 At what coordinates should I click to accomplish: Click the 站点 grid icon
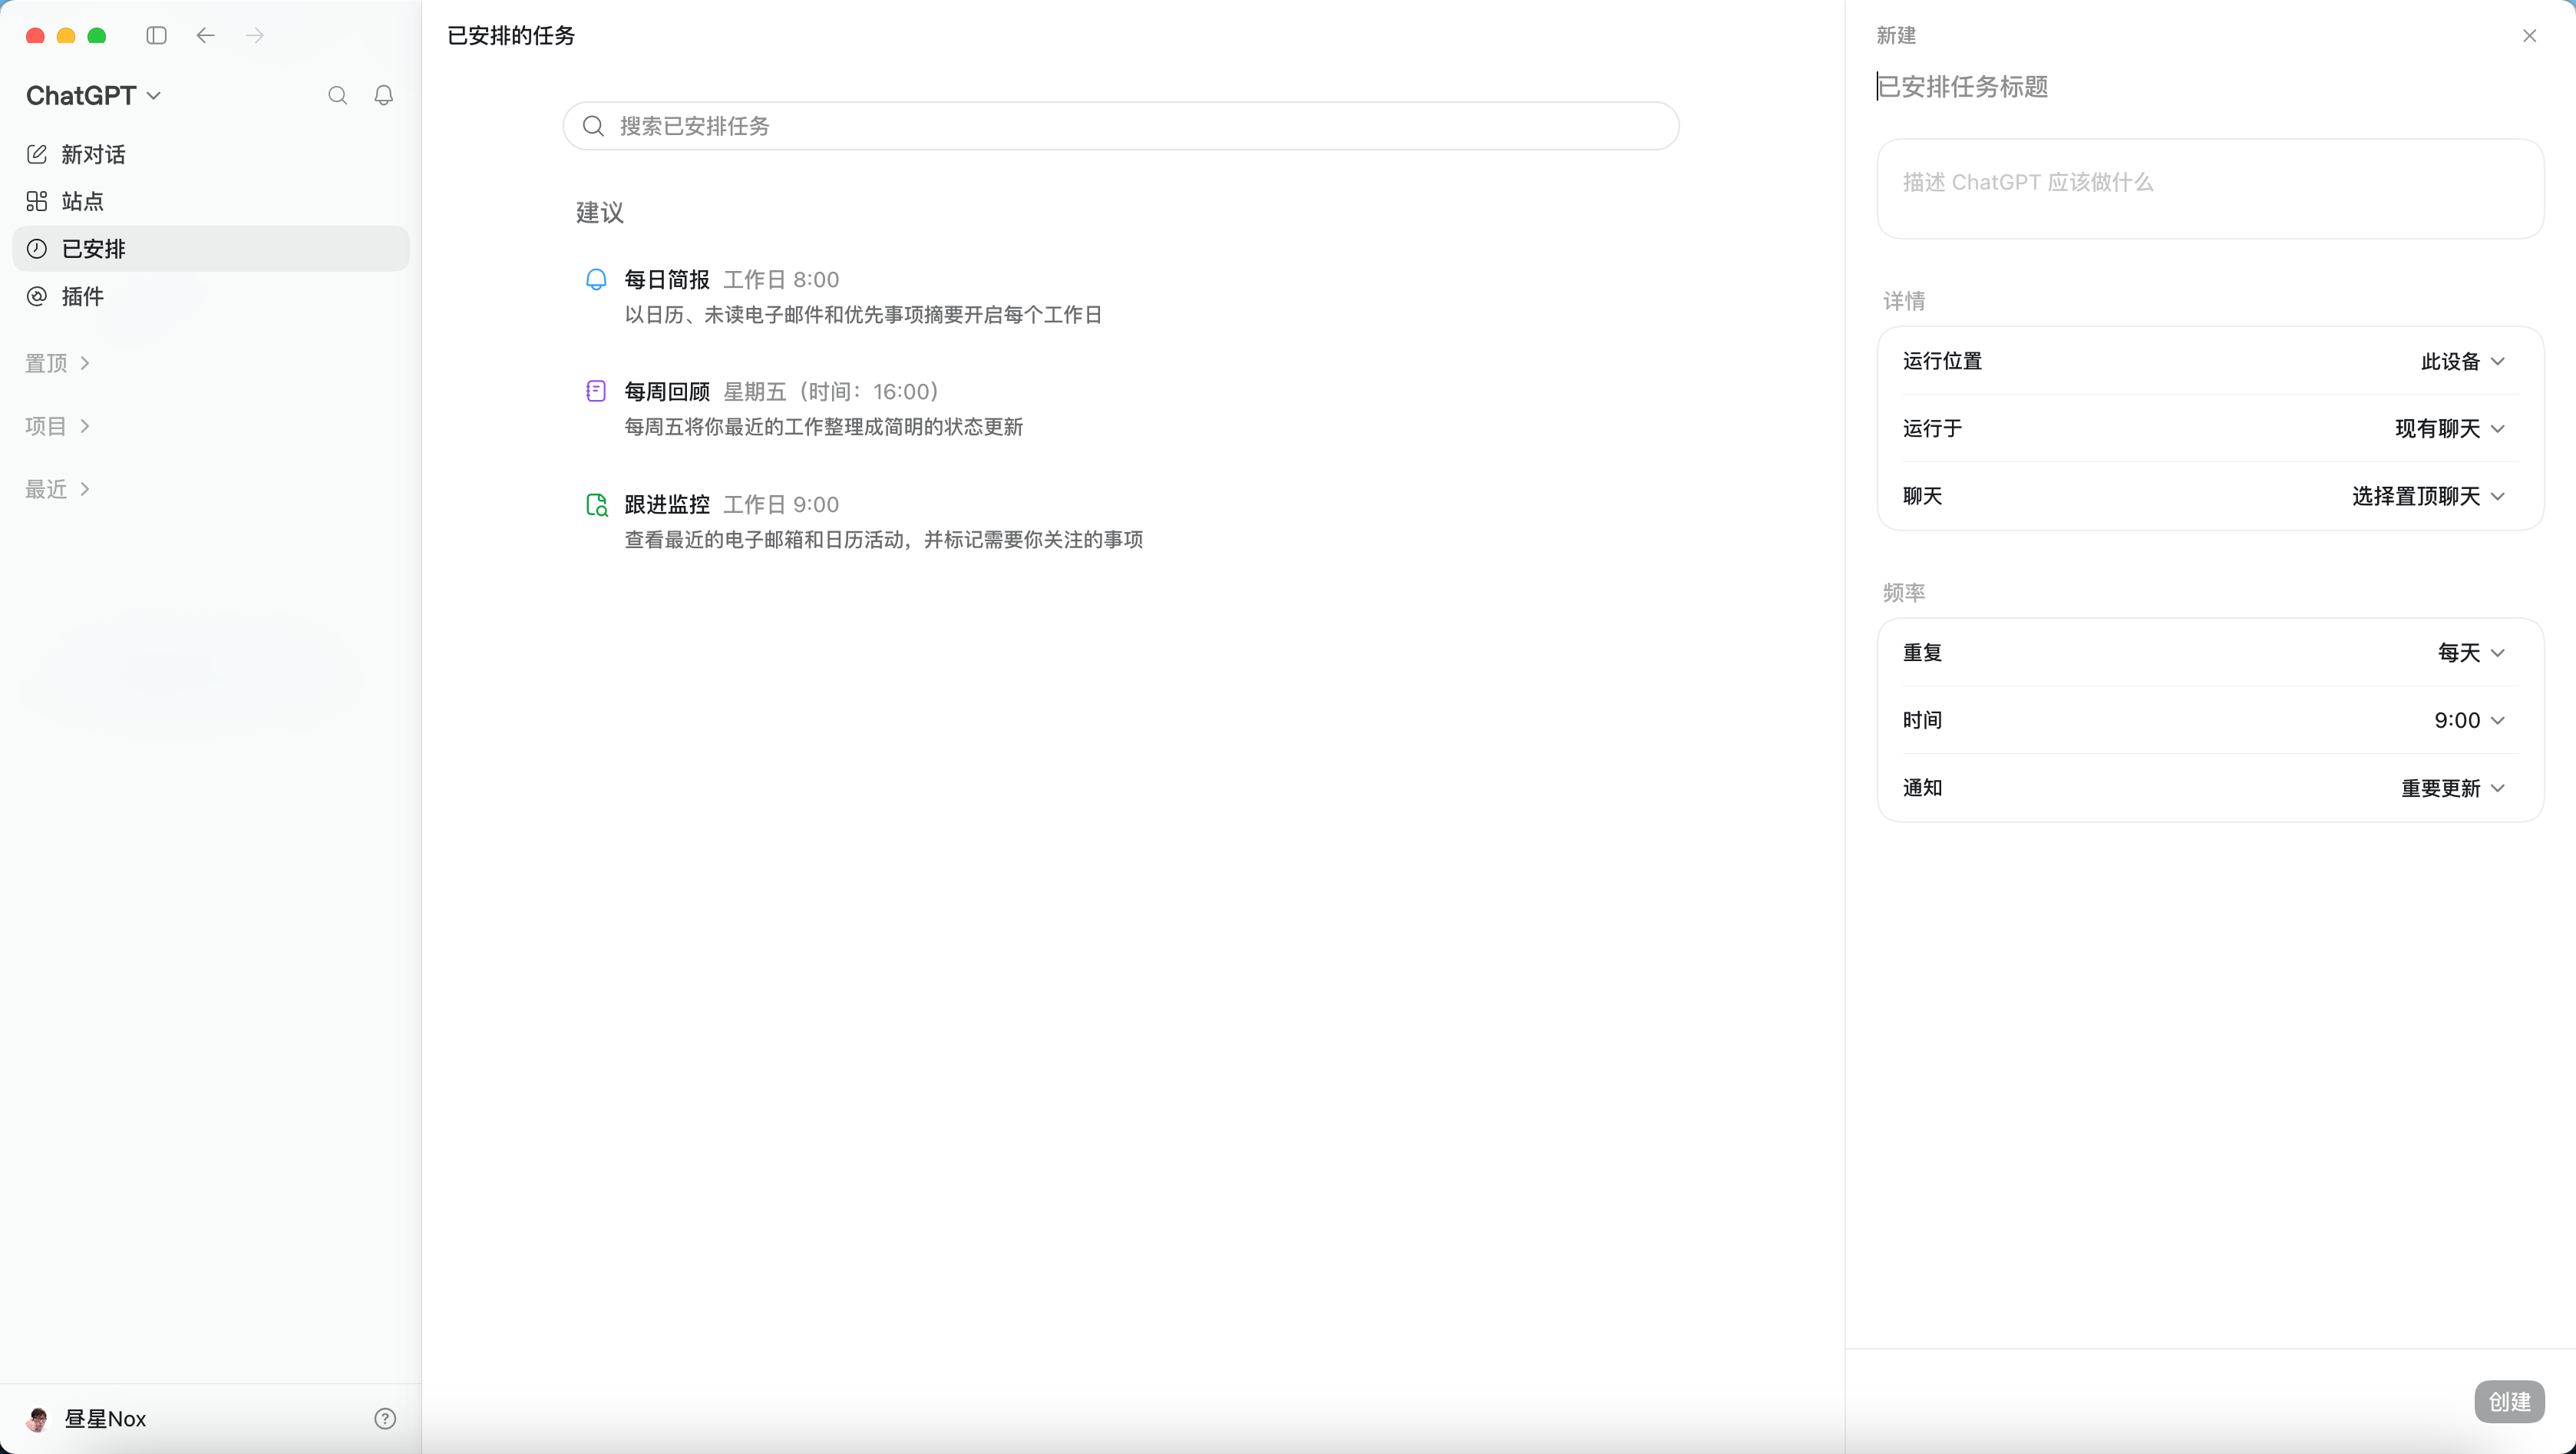[x=37, y=201]
